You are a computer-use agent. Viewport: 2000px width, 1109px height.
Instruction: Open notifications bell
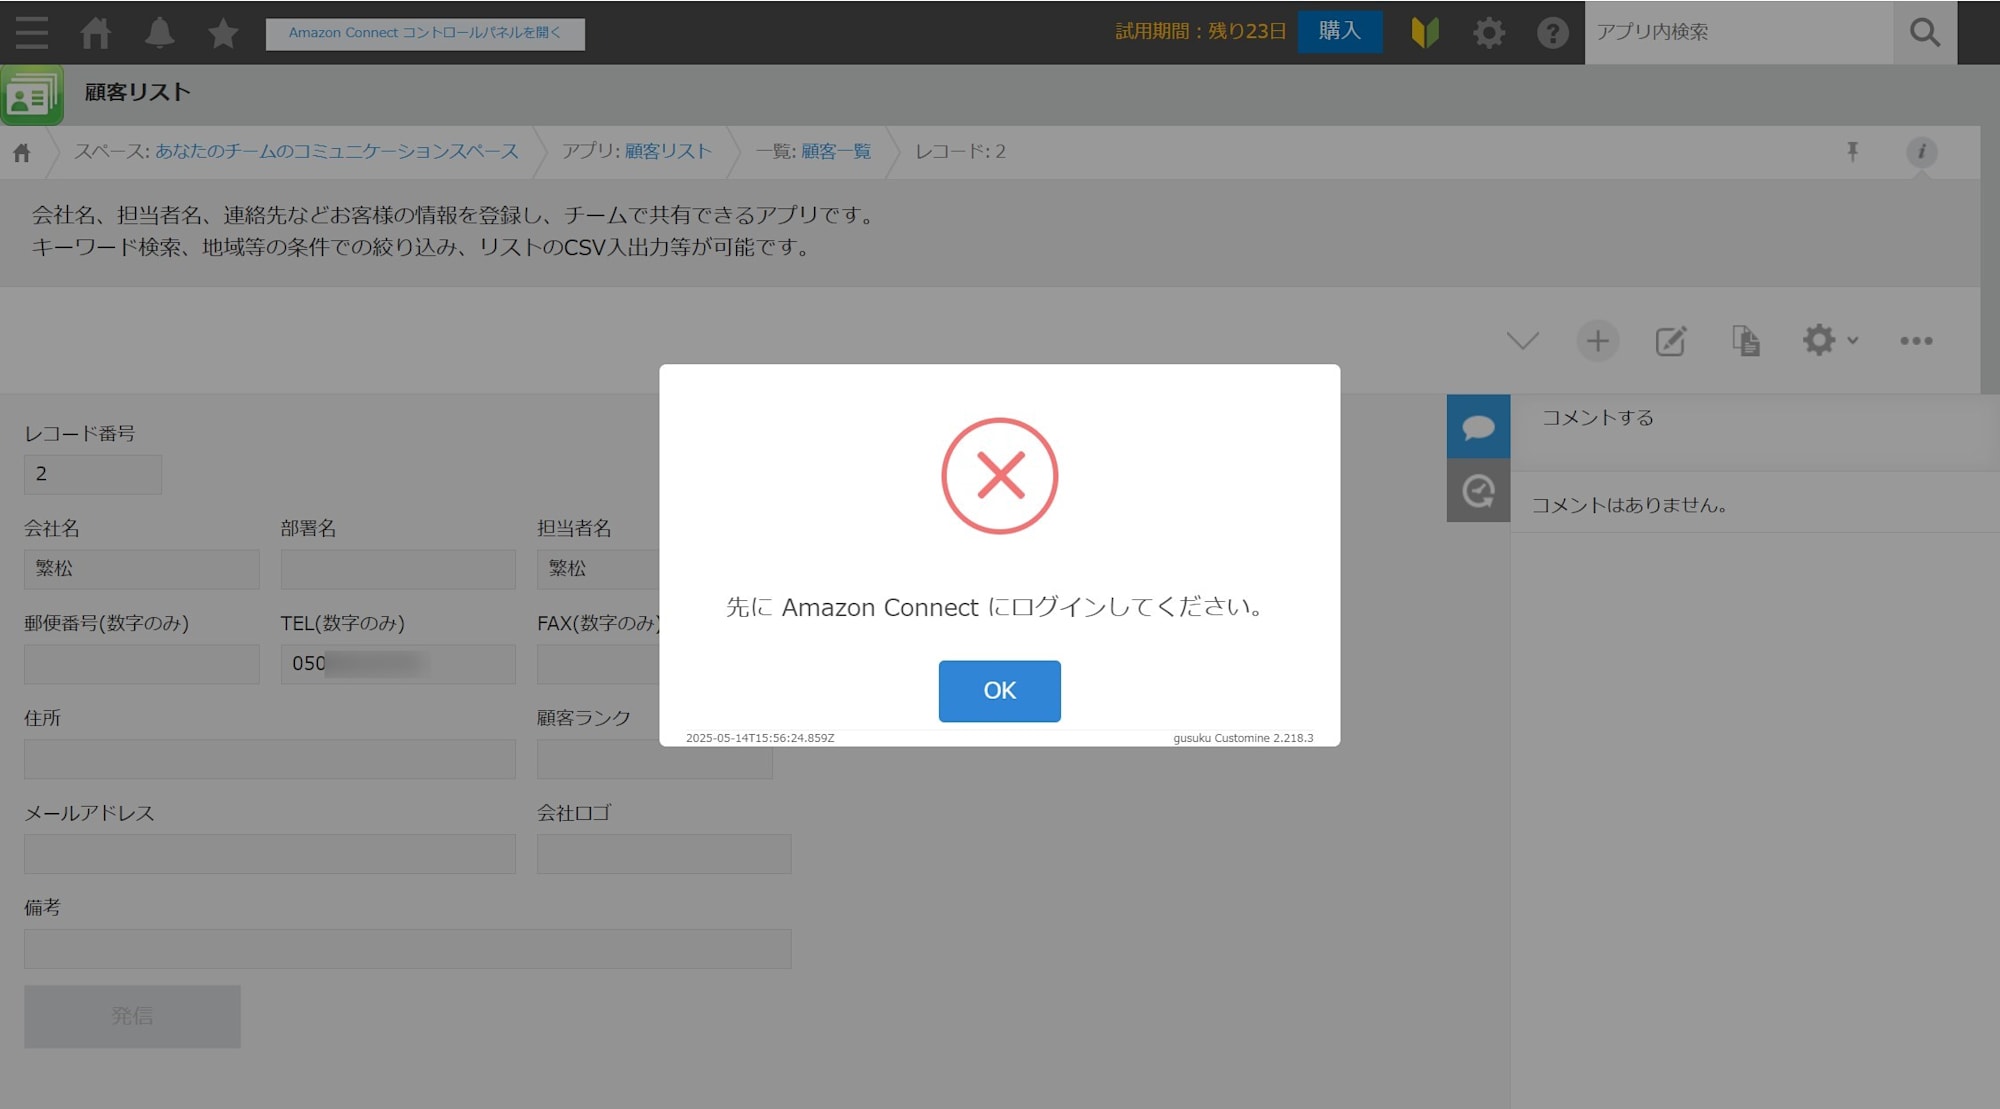(159, 32)
